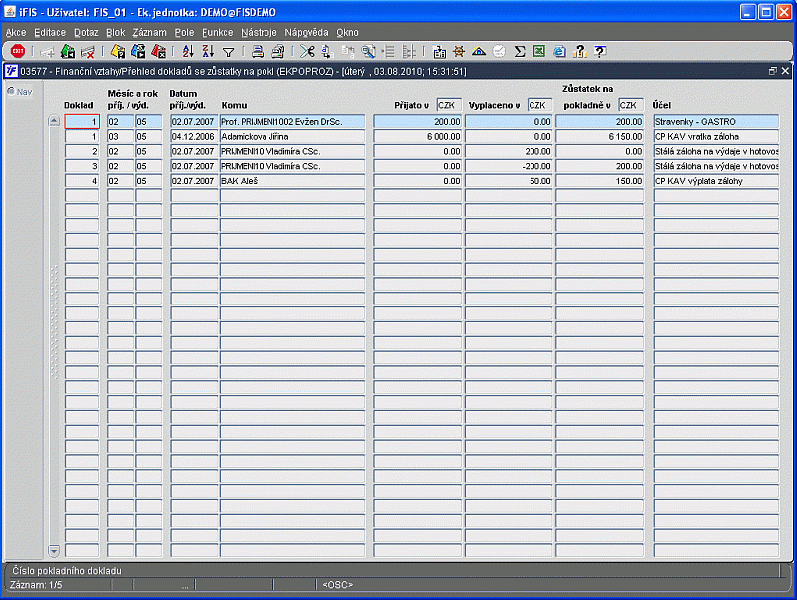Open the Funkce menu

point(218,32)
